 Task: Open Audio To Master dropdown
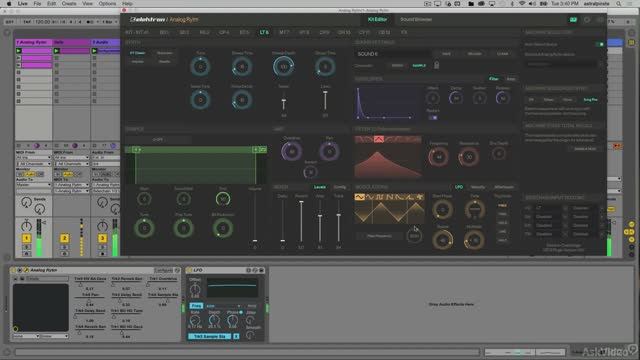coord(33,185)
